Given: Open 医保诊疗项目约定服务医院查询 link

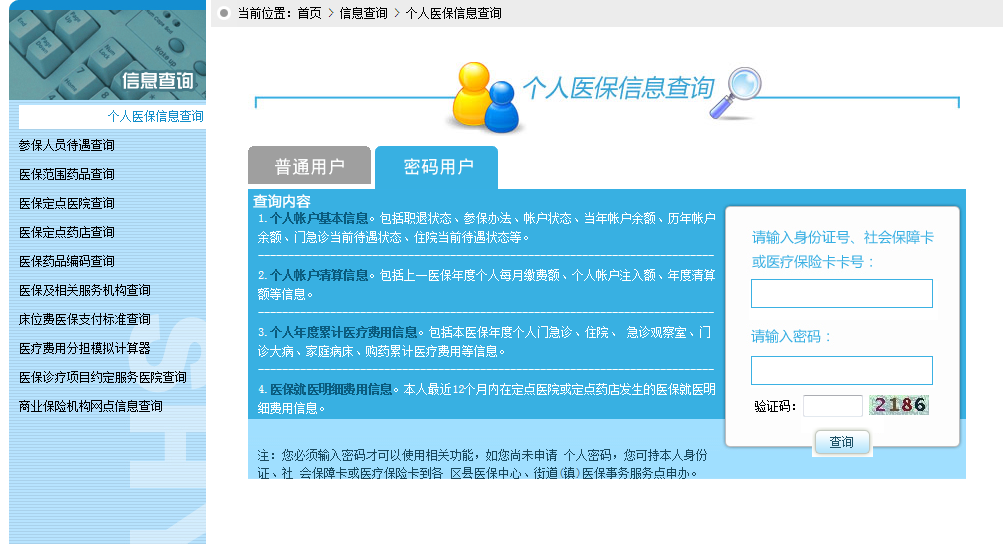Looking at the screenshot, I should pos(103,377).
